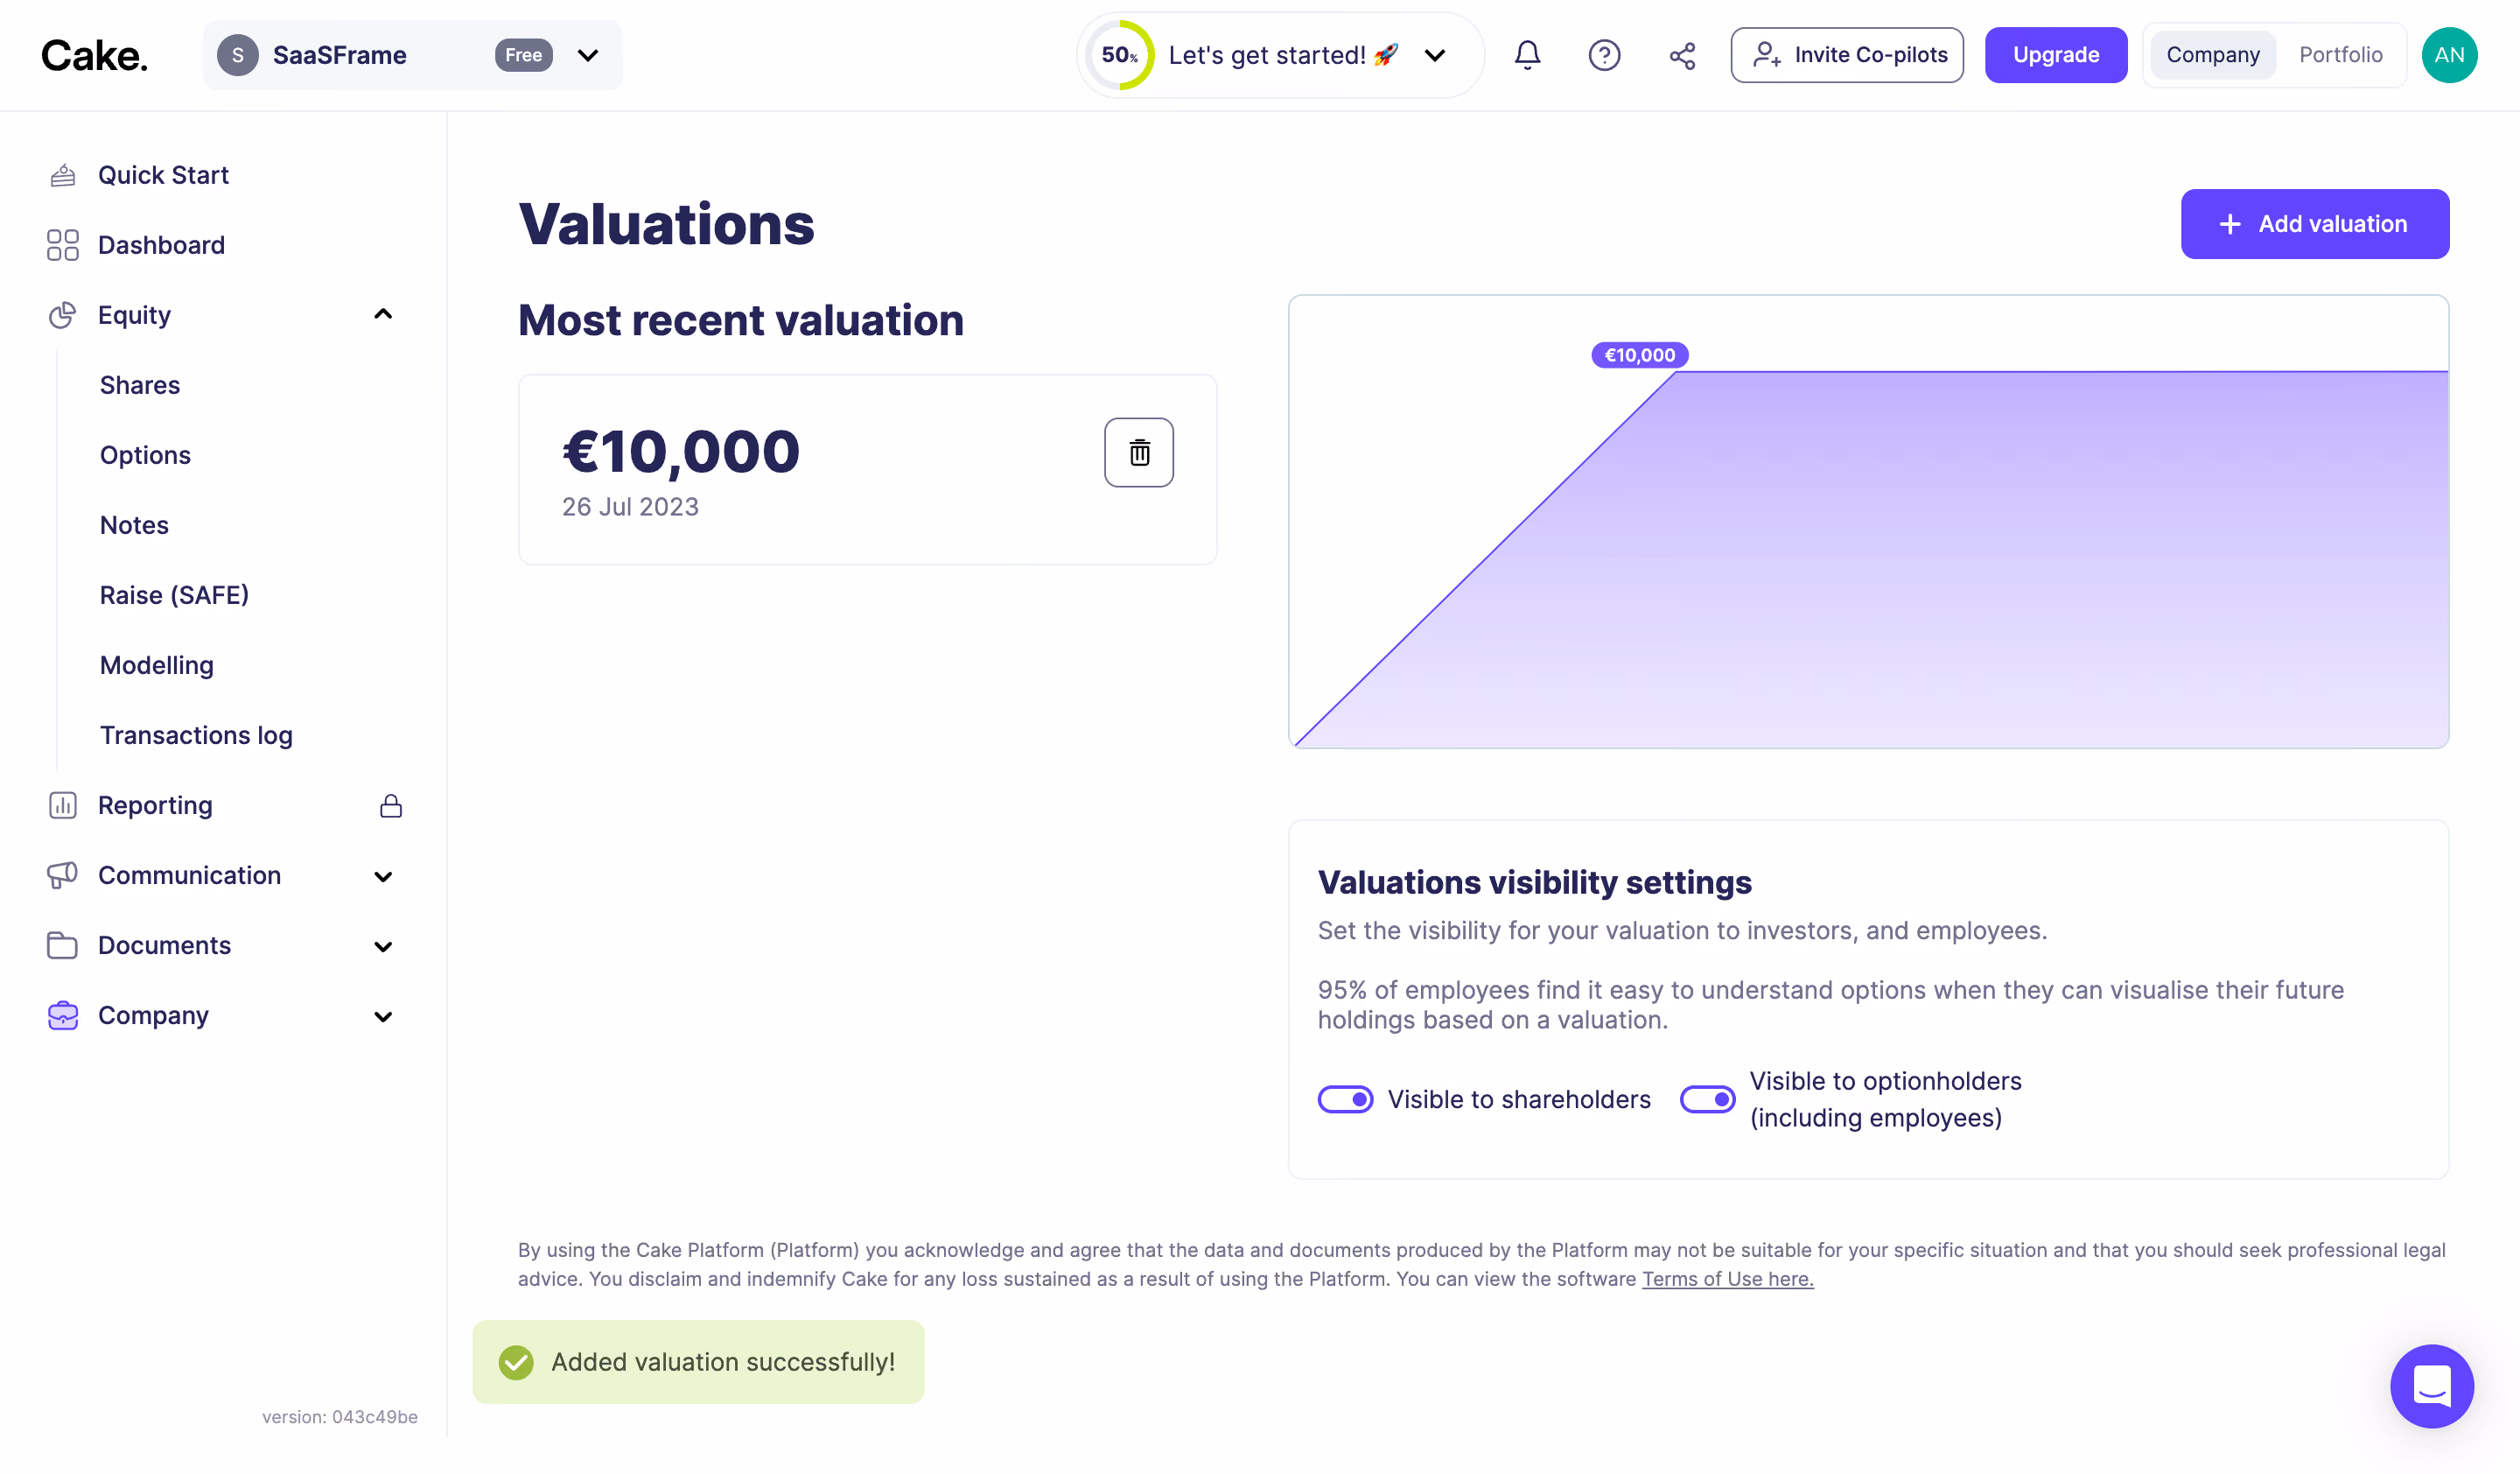Click the €10,000 chart label

coord(1639,355)
